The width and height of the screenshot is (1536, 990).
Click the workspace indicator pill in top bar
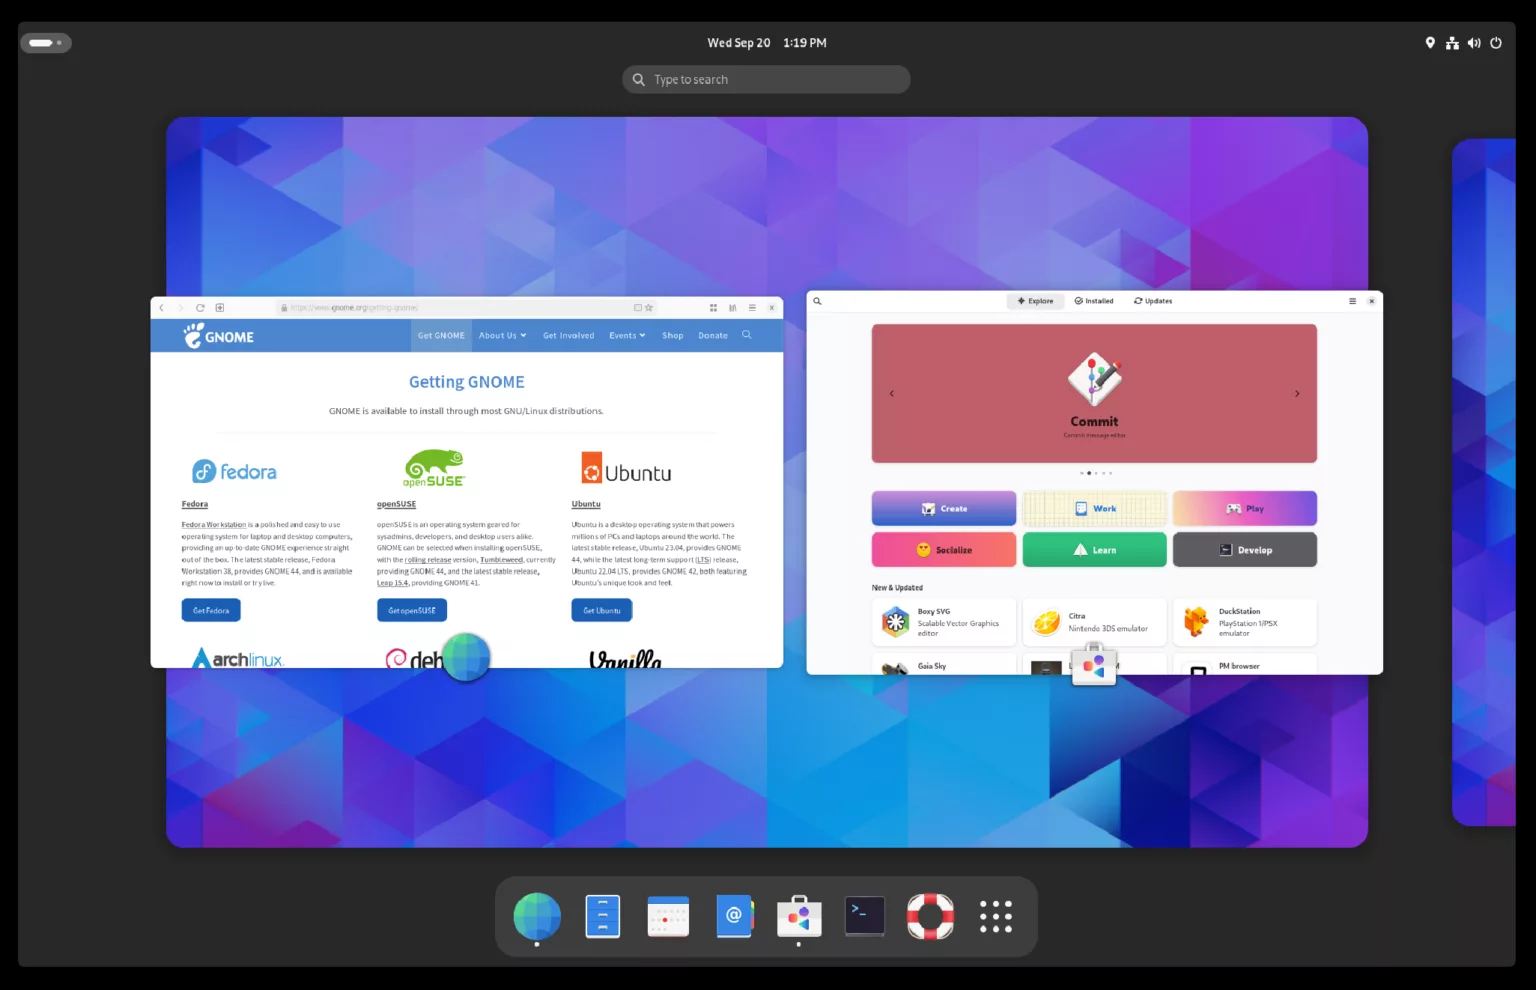tap(46, 43)
